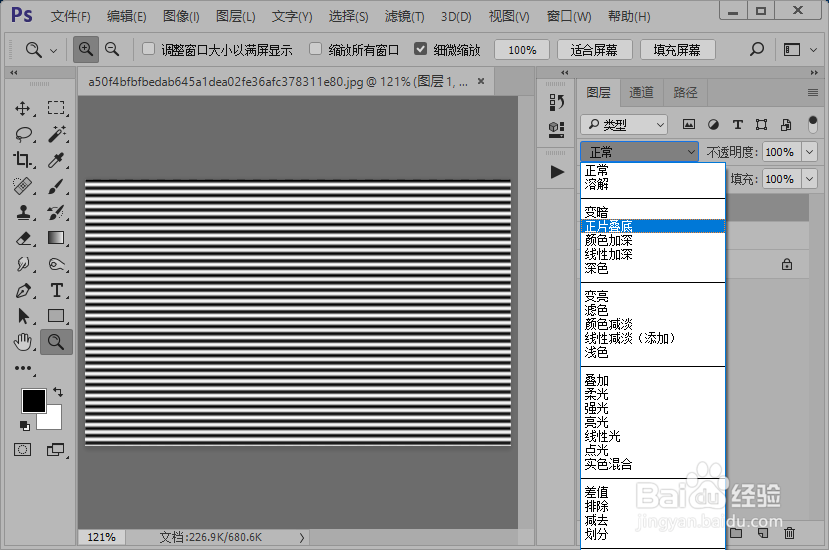829x550 pixels.
Task: Choose Overlay blend mode (叠加)
Action: 652,381
